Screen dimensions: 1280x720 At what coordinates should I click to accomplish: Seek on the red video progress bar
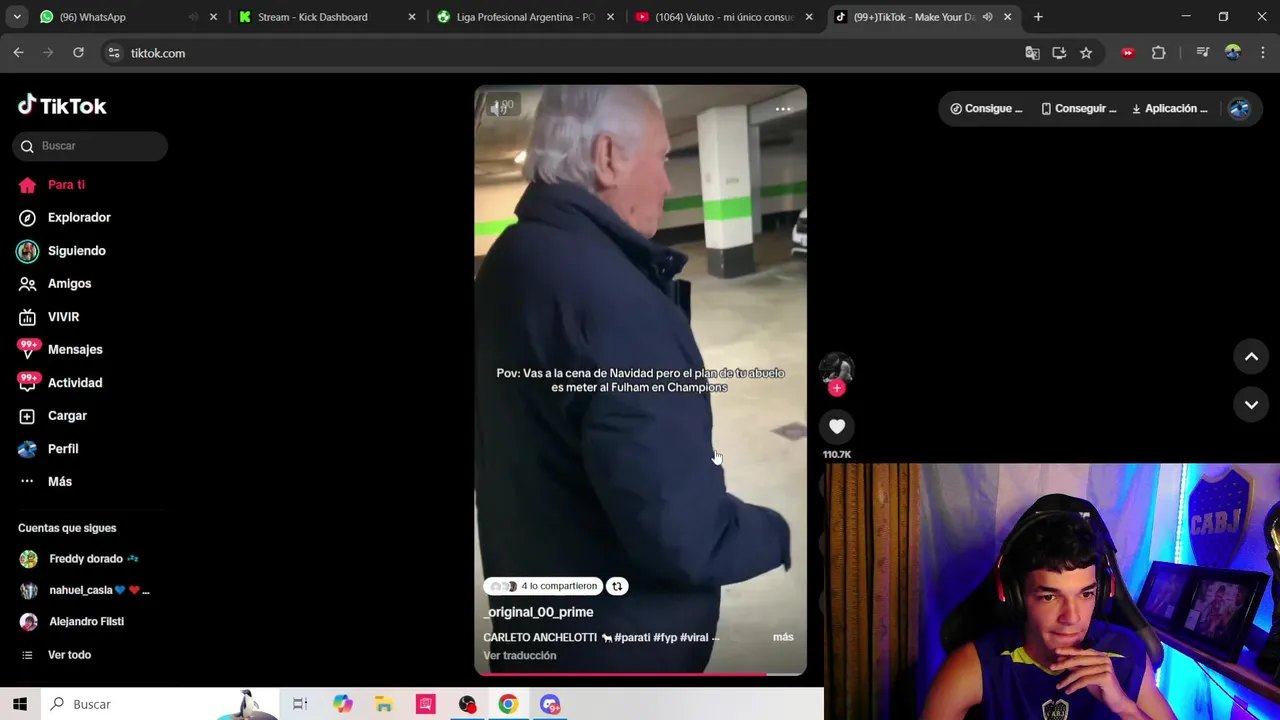[640, 674]
